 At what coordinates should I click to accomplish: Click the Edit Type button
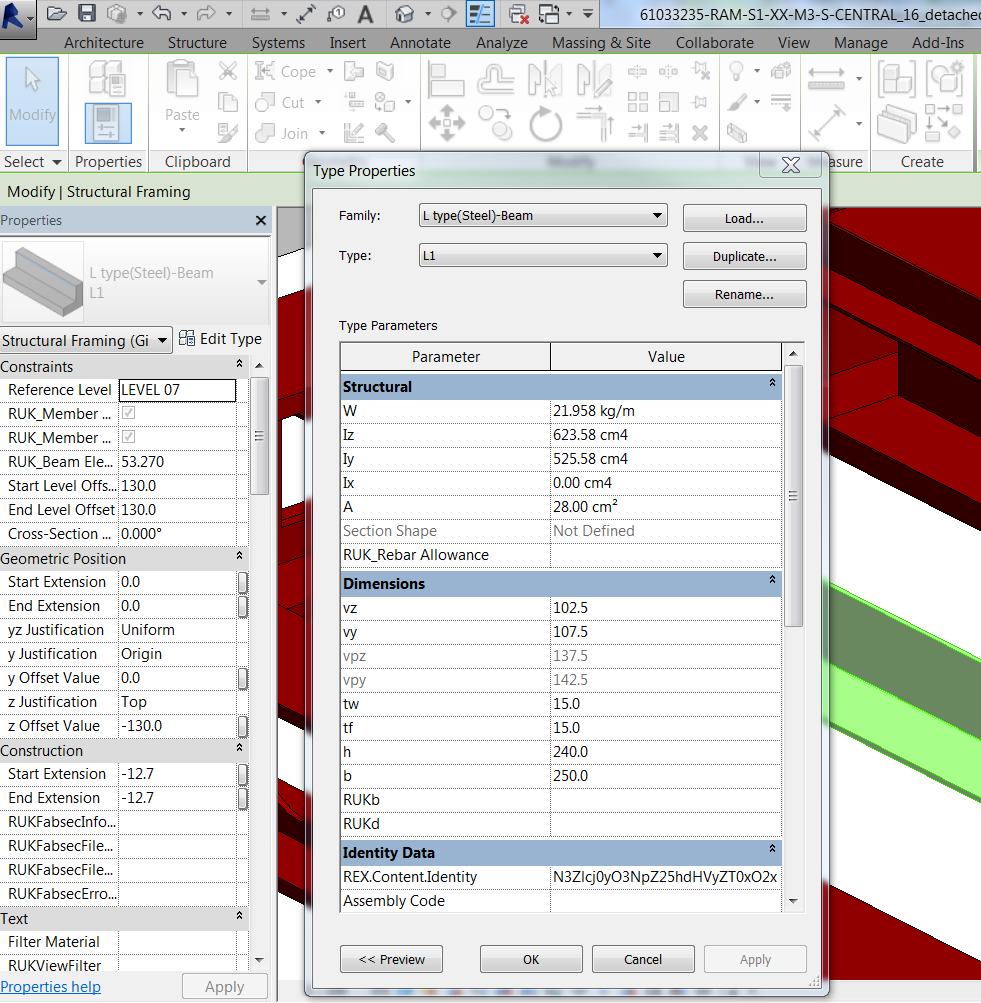pos(220,339)
